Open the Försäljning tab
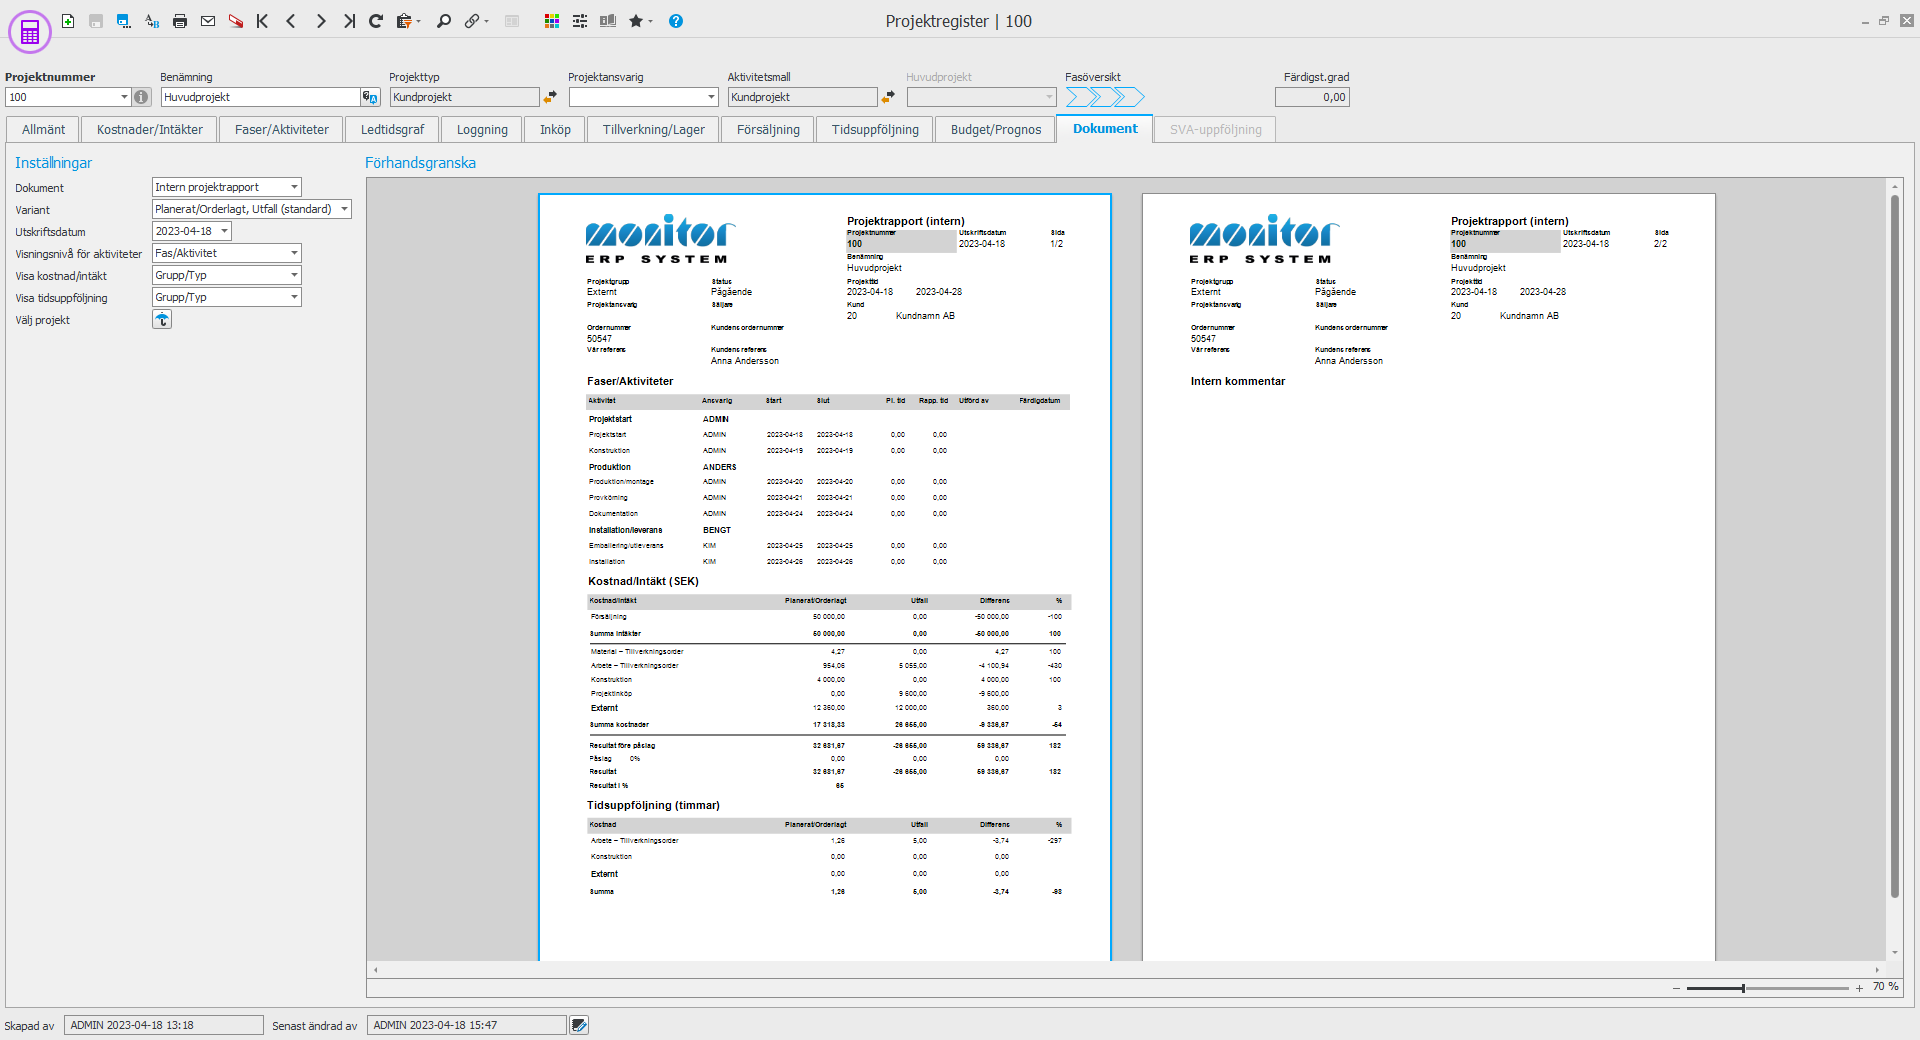The image size is (1920, 1040). (x=768, y=130)
